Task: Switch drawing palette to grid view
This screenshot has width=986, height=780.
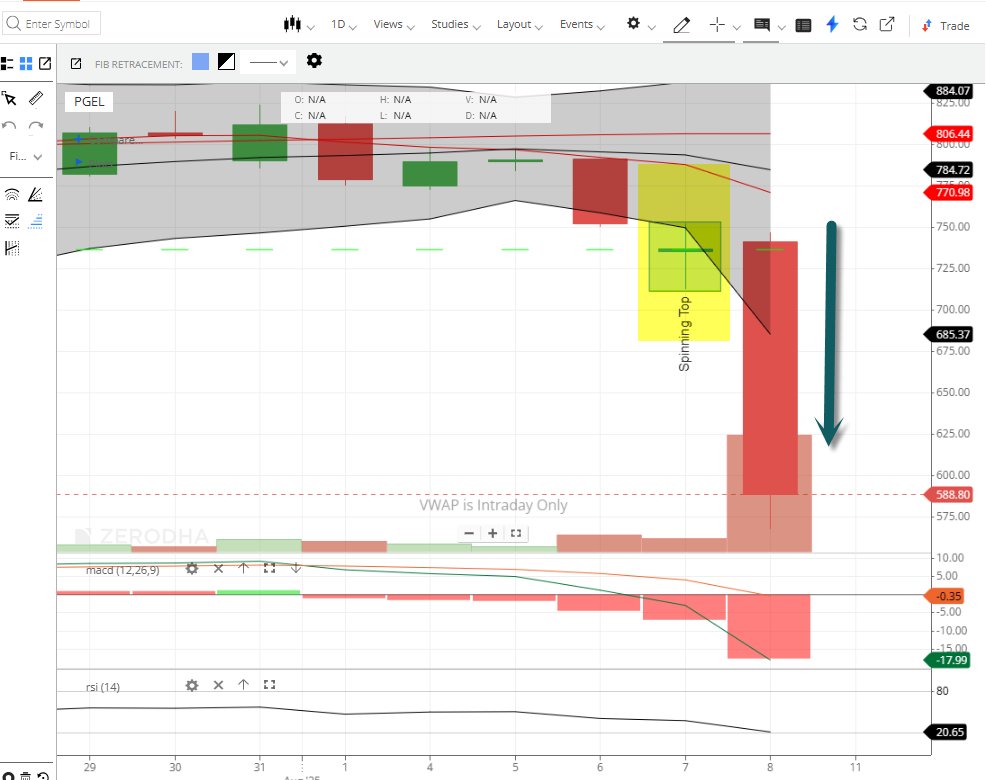Action: 26,64
